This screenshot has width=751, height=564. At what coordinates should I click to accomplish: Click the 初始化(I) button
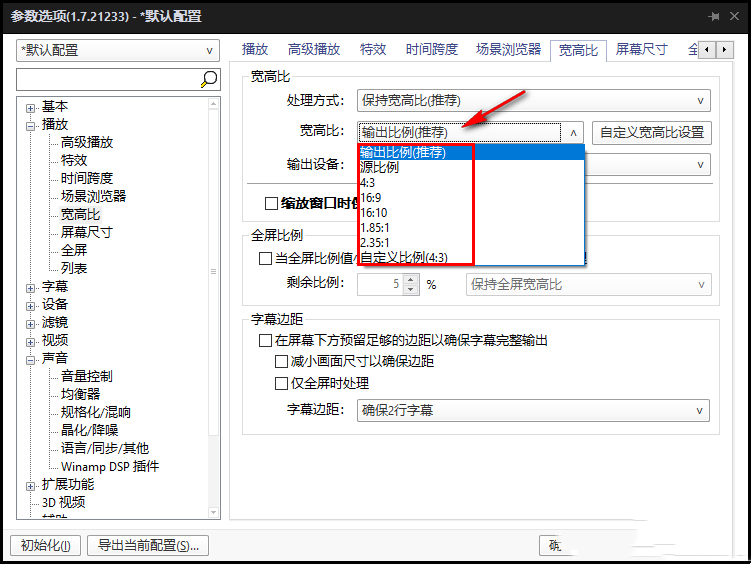coord(46,545)
